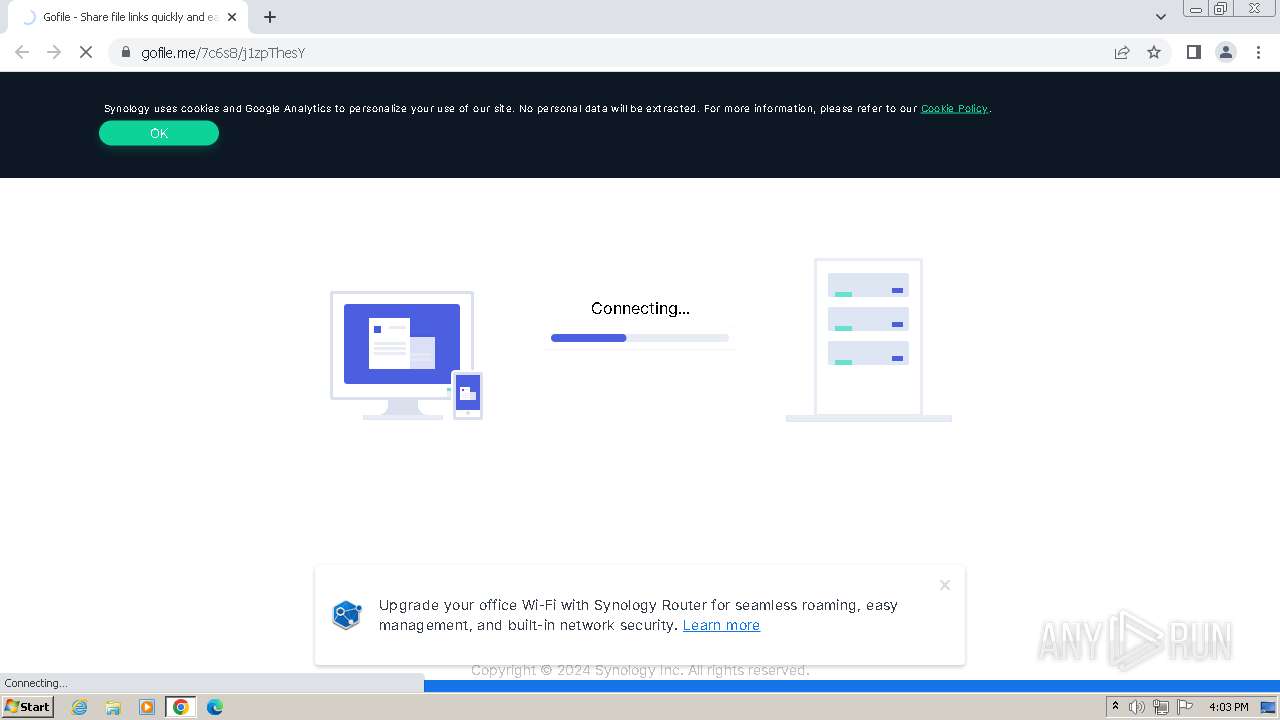Open a new browser tab

[x=270, y=17]
